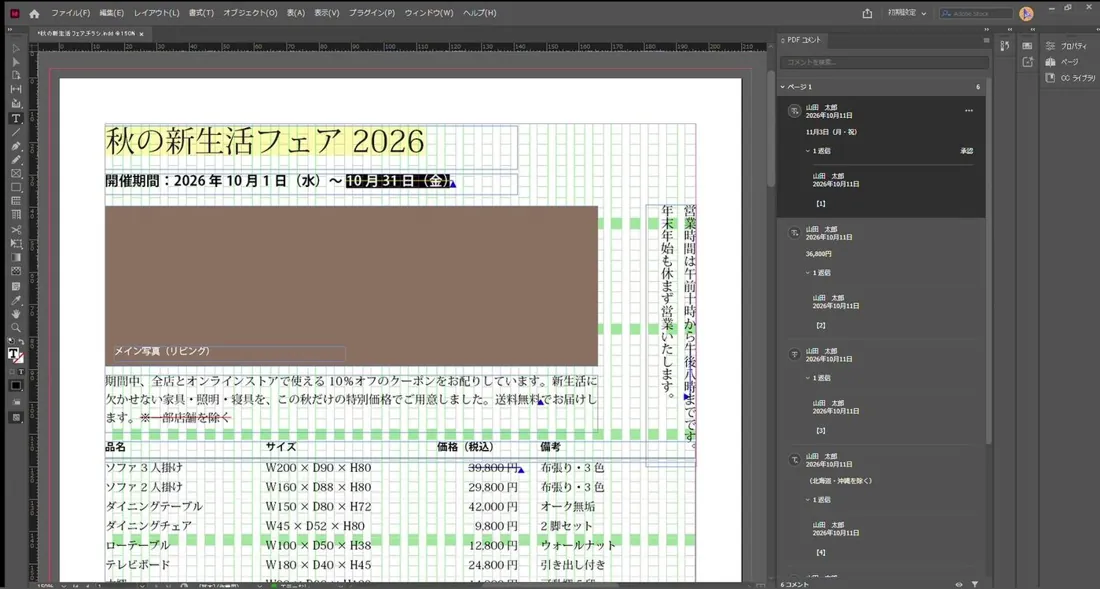The height and width of the screenshot is (589, 1100).
Task: Collapse the ページ 1 comments group
Action: point(783,87)
